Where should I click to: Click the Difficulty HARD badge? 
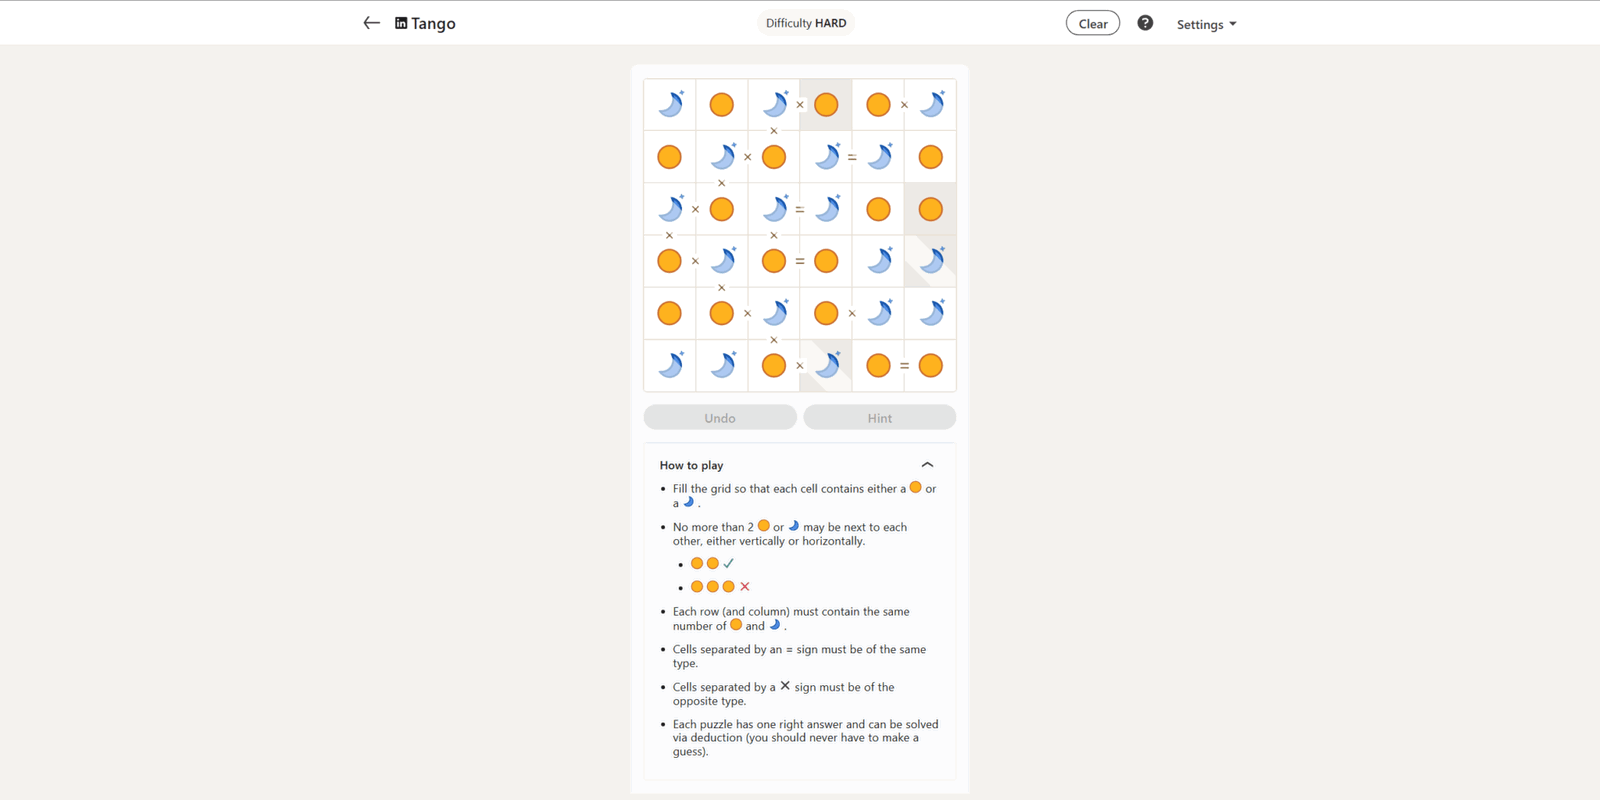pos(806,23)
